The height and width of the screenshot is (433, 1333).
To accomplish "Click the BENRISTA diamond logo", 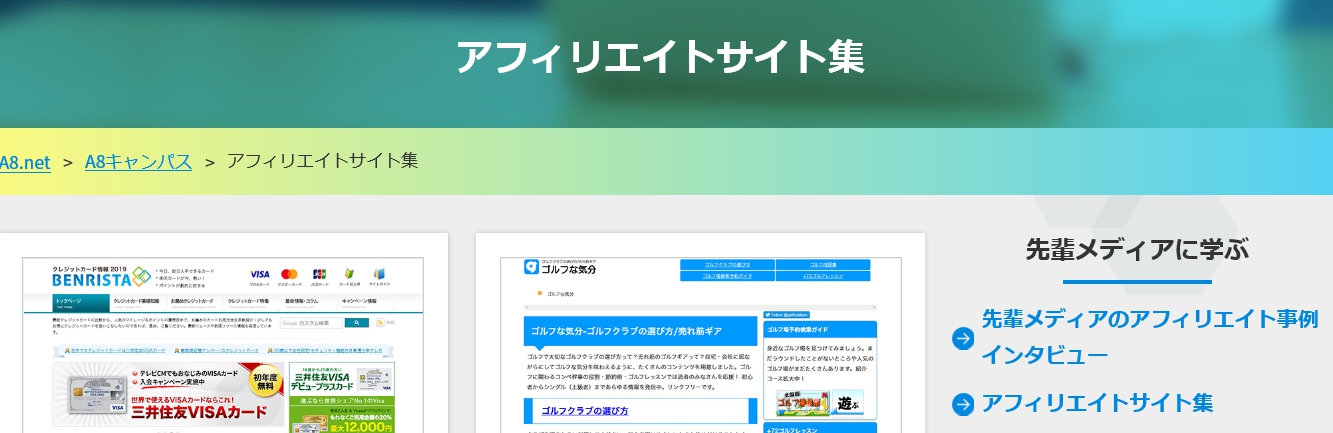I will pos(140,275).
